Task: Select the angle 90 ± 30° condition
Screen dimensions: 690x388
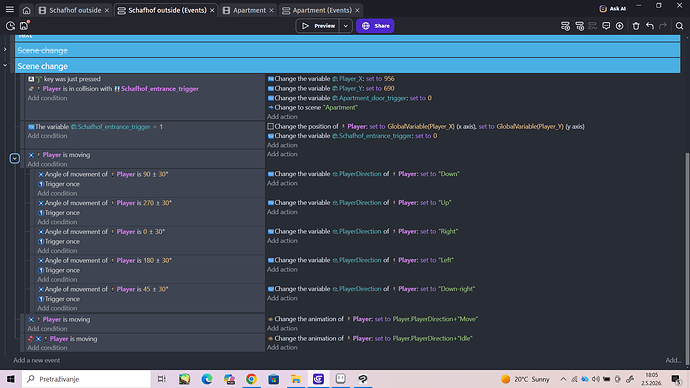Action: click(x=103, y=174)
